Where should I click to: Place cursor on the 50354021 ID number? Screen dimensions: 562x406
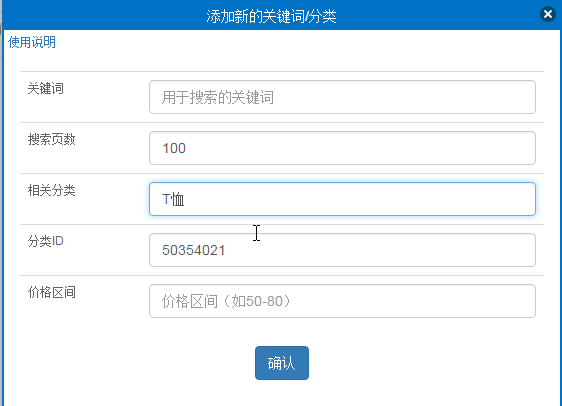194,250
